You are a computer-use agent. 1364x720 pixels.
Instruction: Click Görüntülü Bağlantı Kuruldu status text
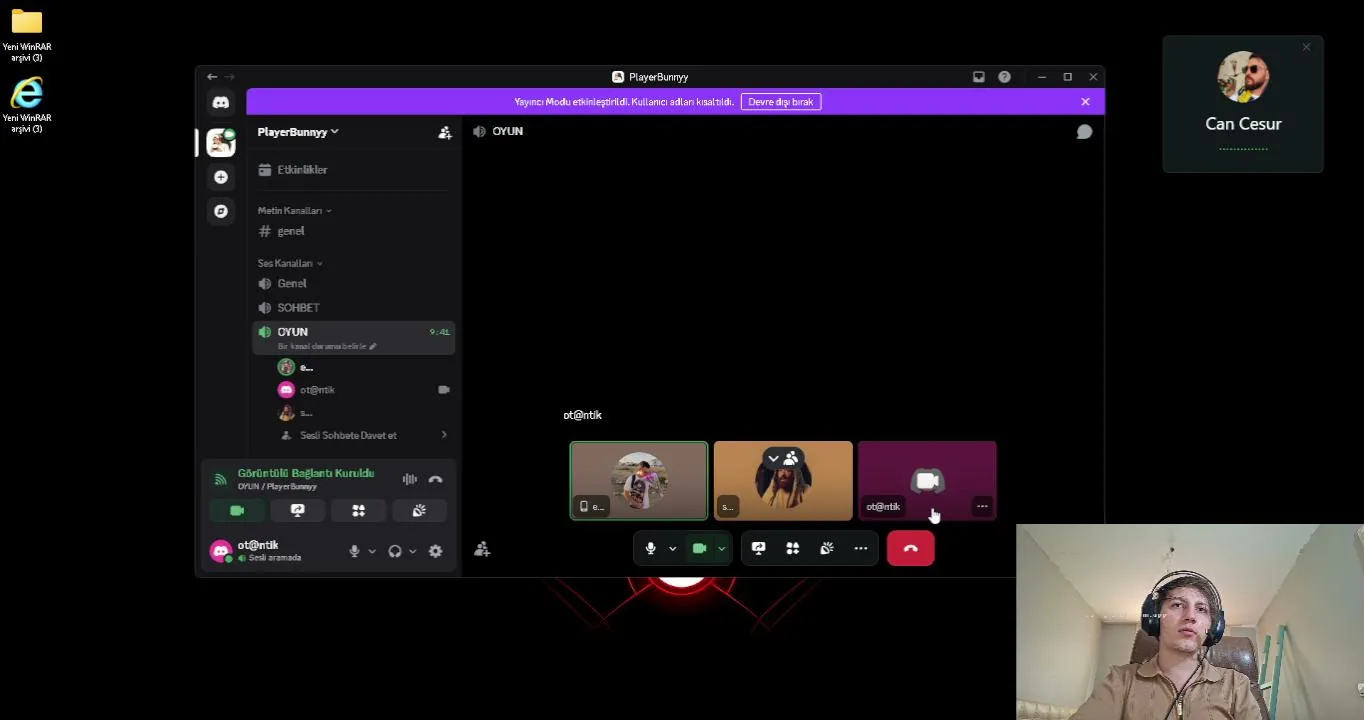click(x=306, y=473)
